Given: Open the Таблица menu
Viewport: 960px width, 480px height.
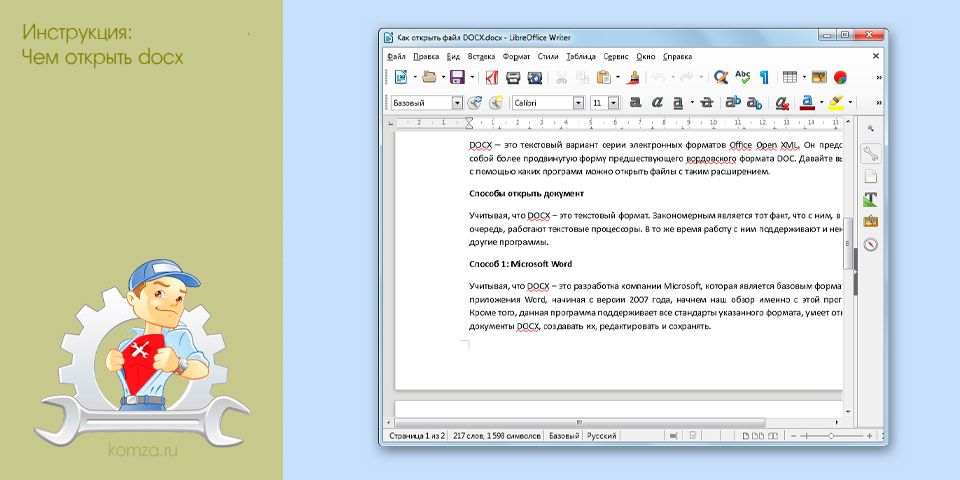Looking at the screenshot, I should pos(581,56).
